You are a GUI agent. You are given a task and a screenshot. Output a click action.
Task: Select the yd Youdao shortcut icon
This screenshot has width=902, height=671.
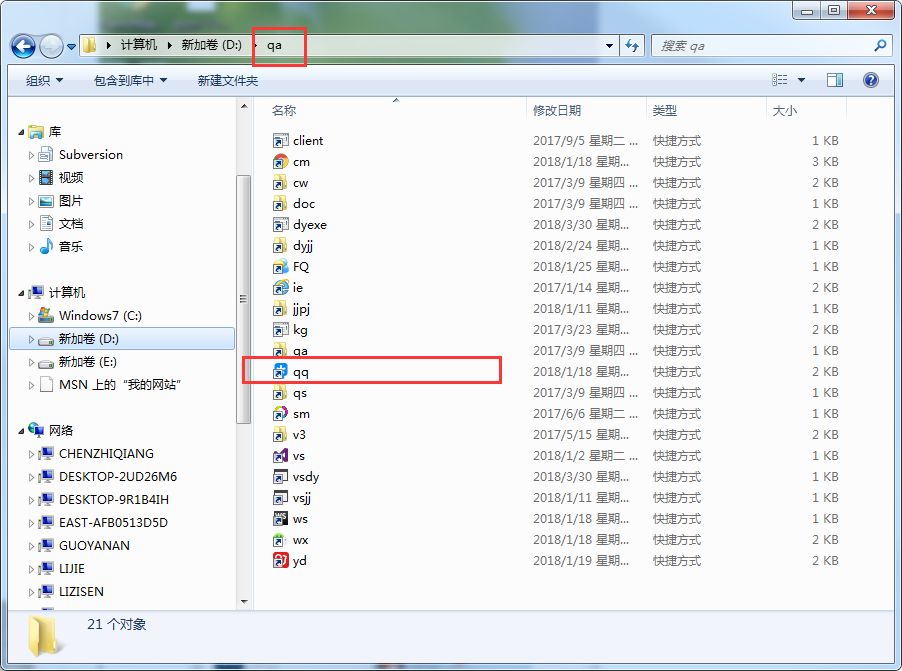point(280,561)
